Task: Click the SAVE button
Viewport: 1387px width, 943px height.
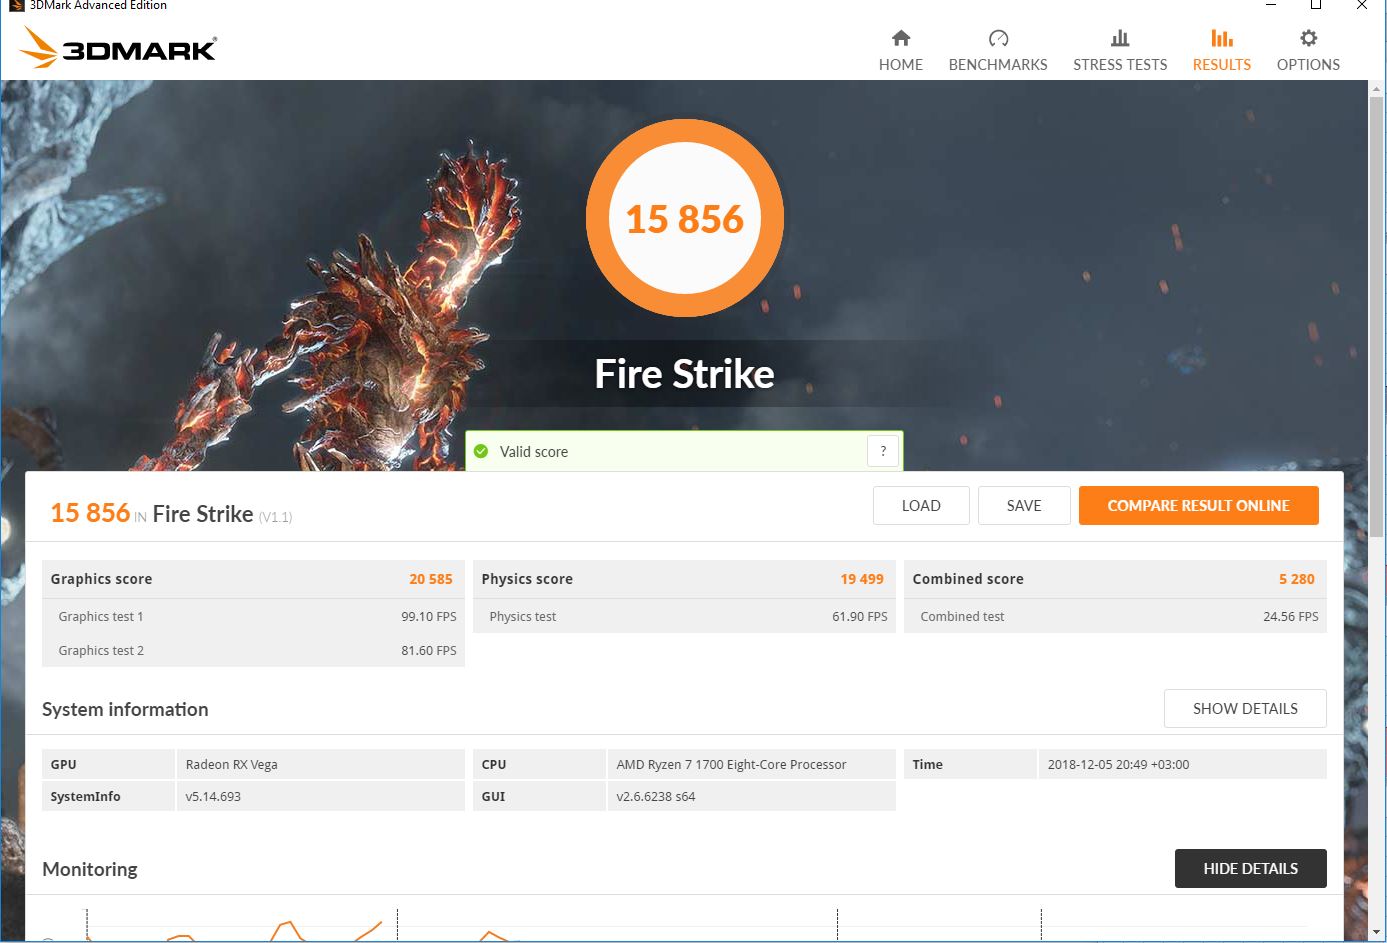Action: 1024,505
